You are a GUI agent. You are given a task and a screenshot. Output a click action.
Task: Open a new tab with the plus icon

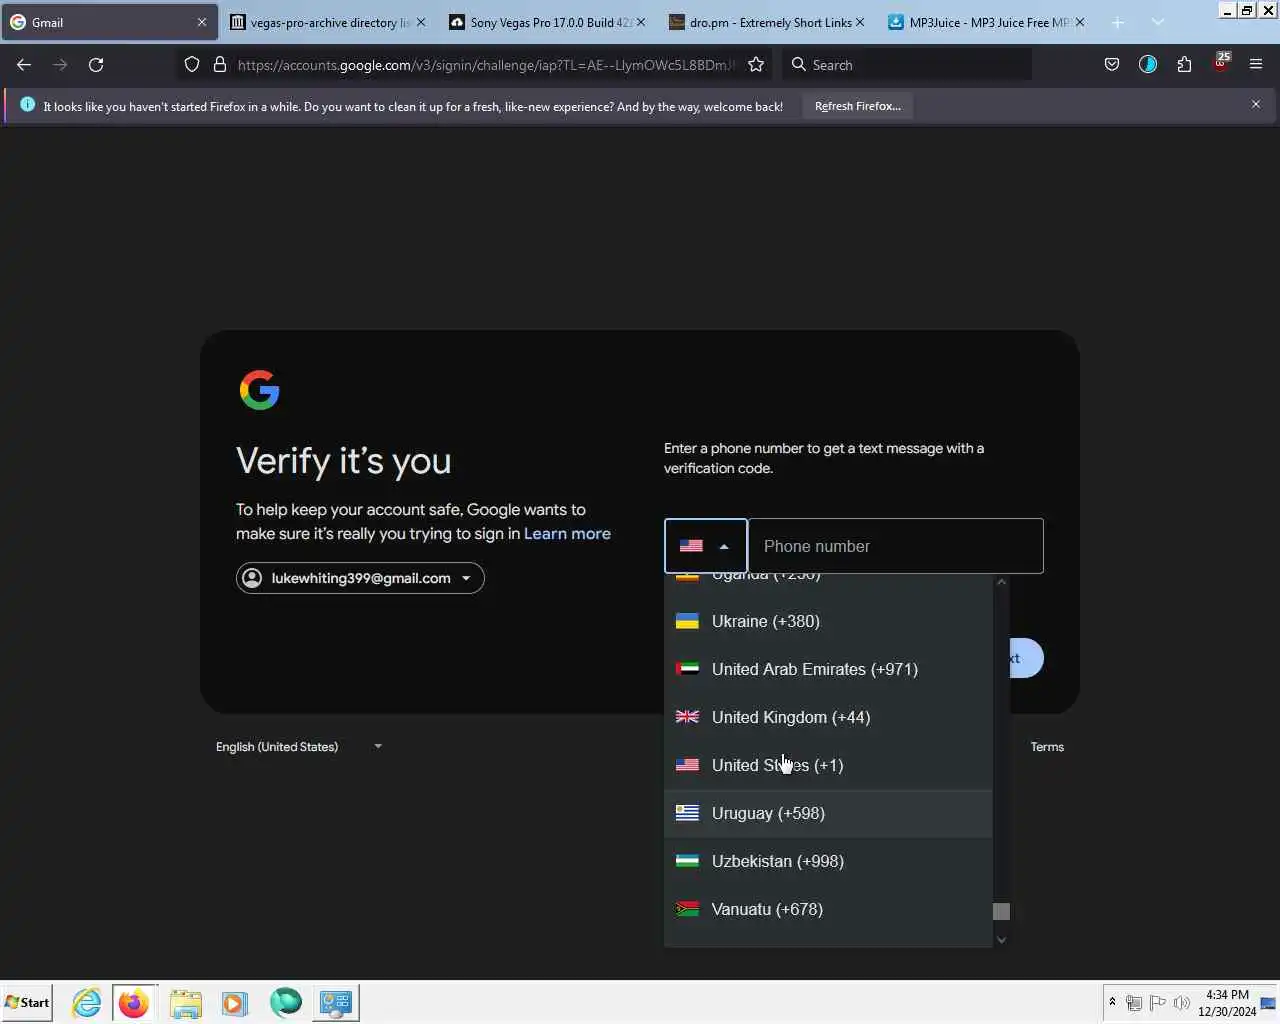click(x=1117, y=22)
